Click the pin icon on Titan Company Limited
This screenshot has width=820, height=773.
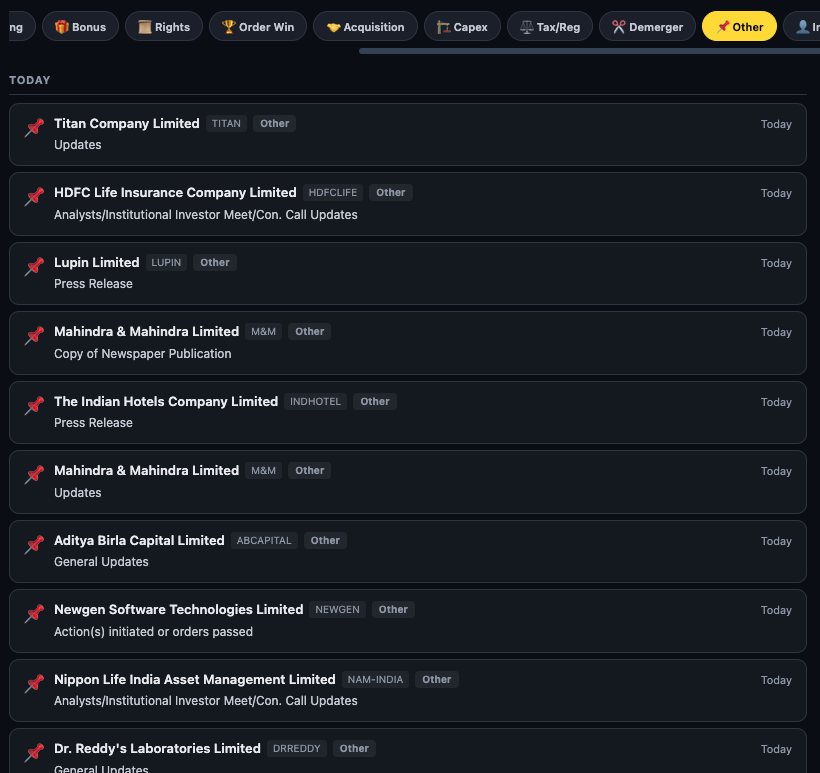33,127
